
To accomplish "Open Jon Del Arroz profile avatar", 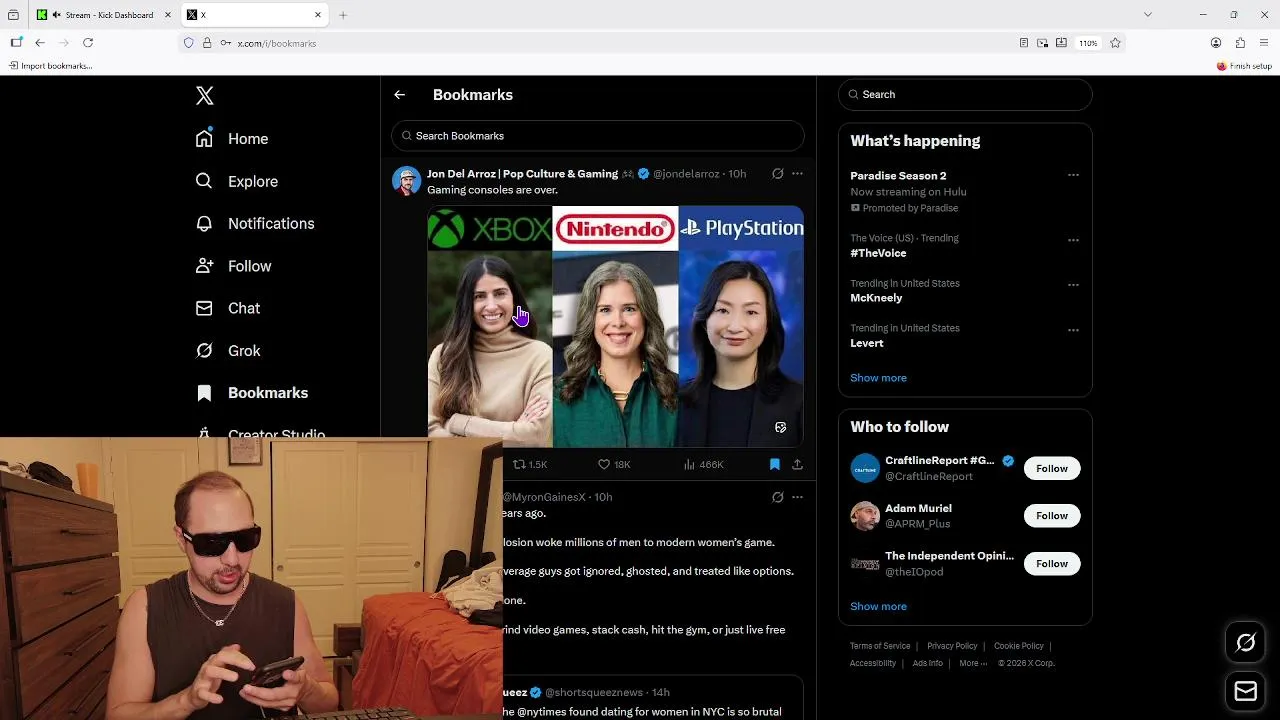I will 406,181.
